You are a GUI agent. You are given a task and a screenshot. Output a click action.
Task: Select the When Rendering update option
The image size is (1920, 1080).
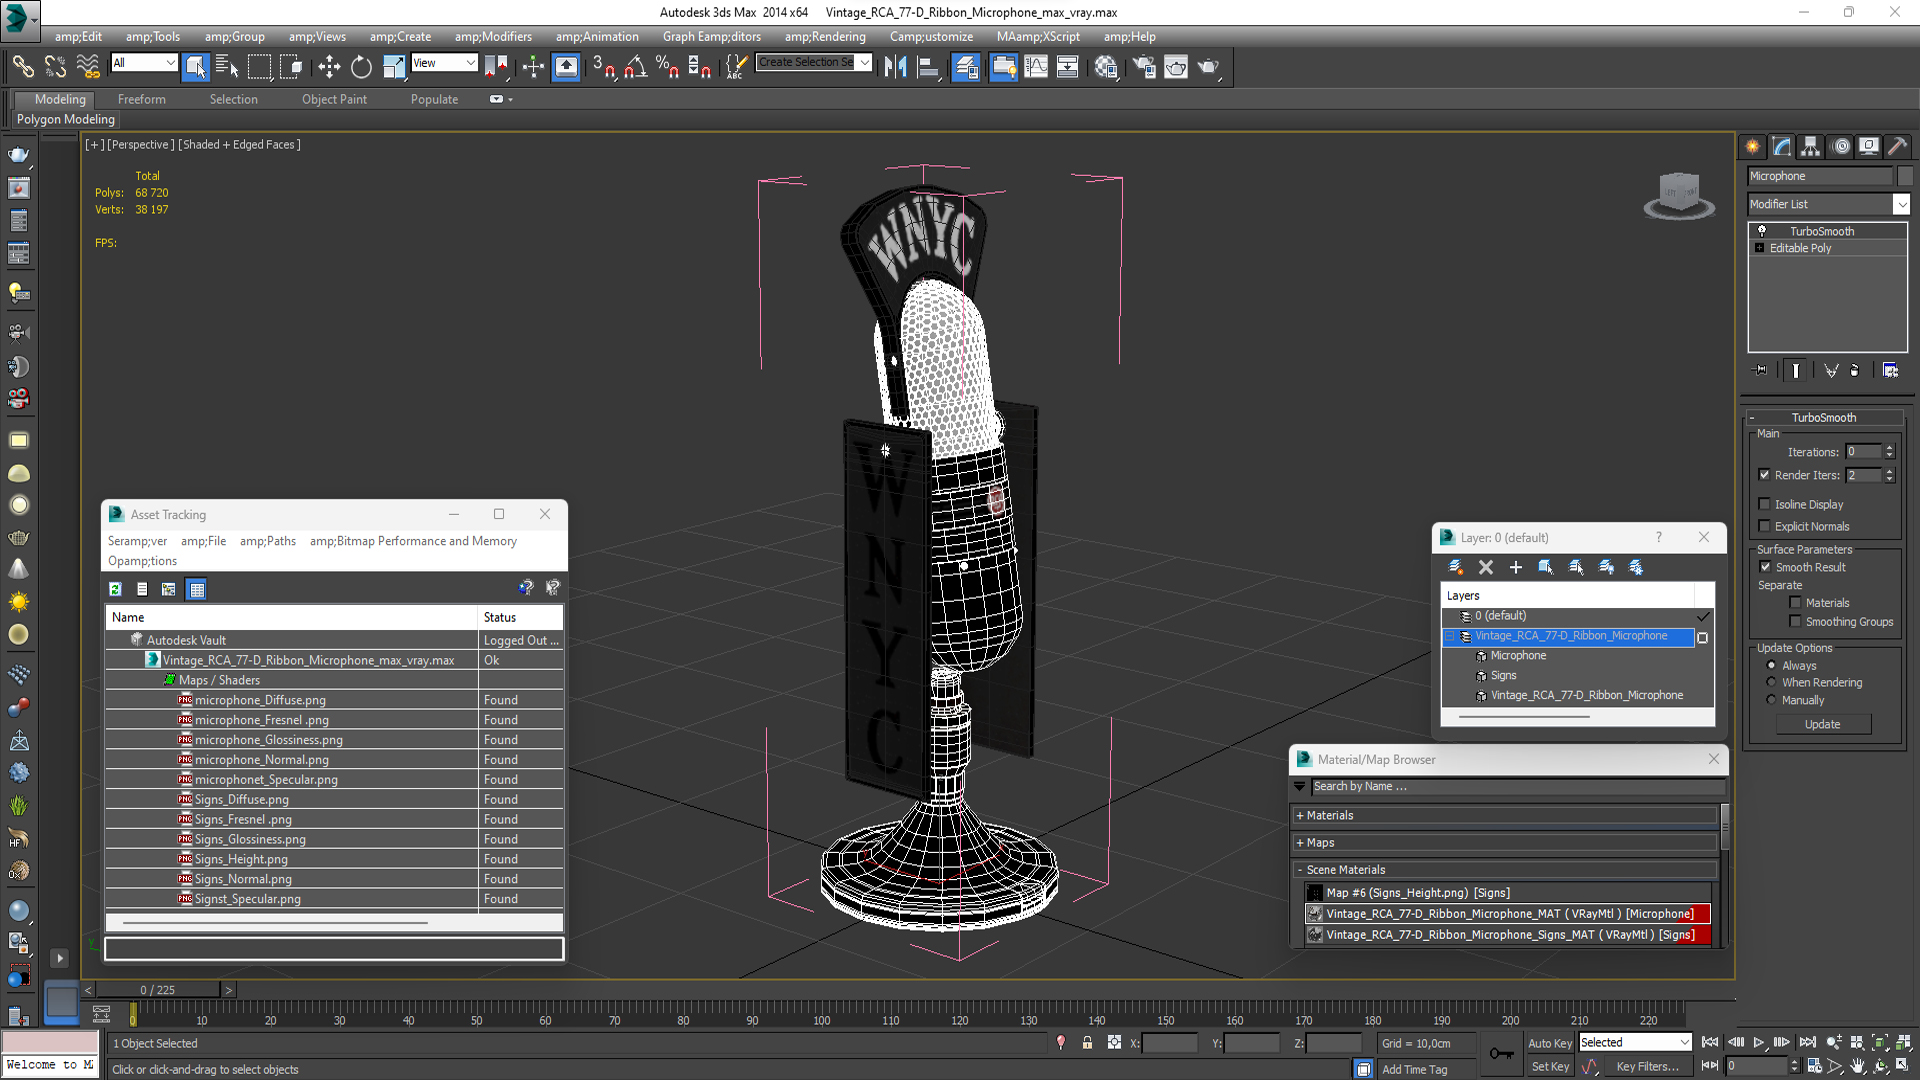coord(1771,682)
